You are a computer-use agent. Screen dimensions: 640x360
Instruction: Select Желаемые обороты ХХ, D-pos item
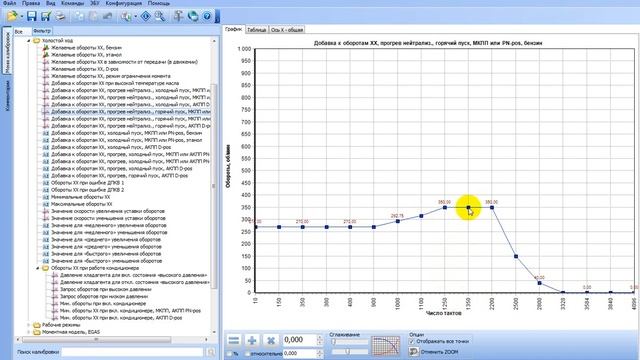[84, 69]
